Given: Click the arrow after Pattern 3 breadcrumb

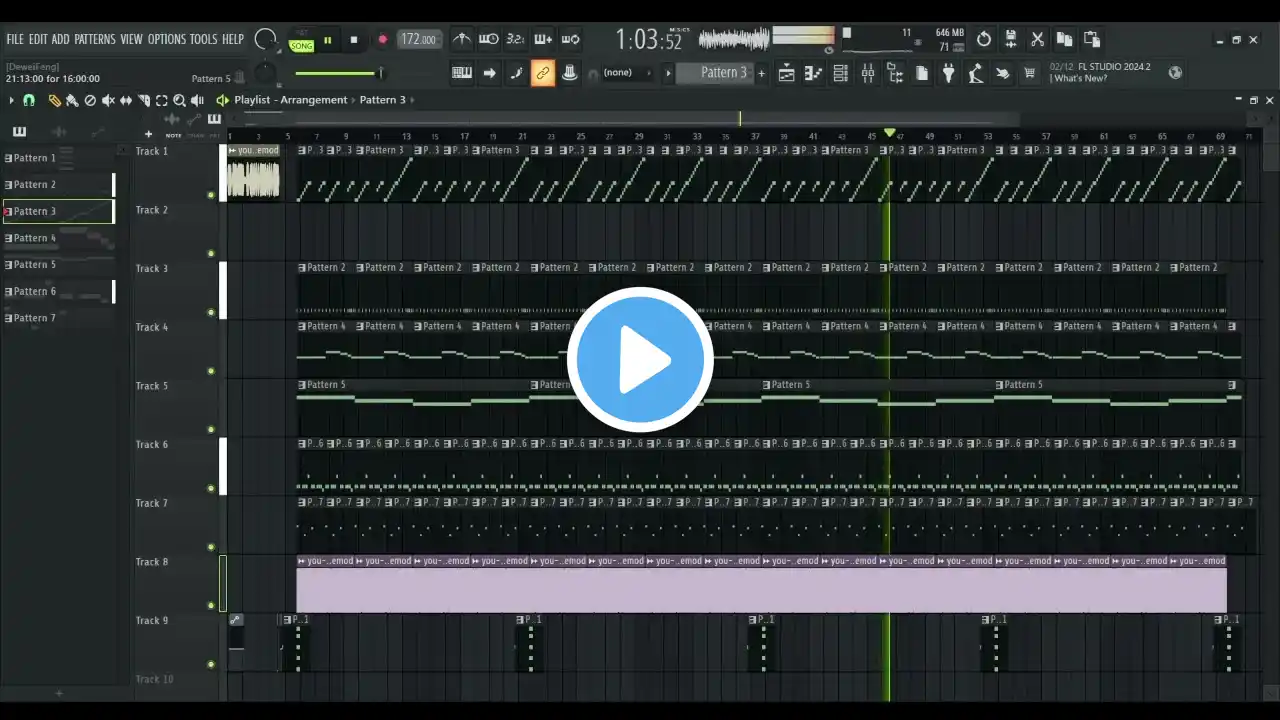Looking at the screenshot, I should point(412,100).
